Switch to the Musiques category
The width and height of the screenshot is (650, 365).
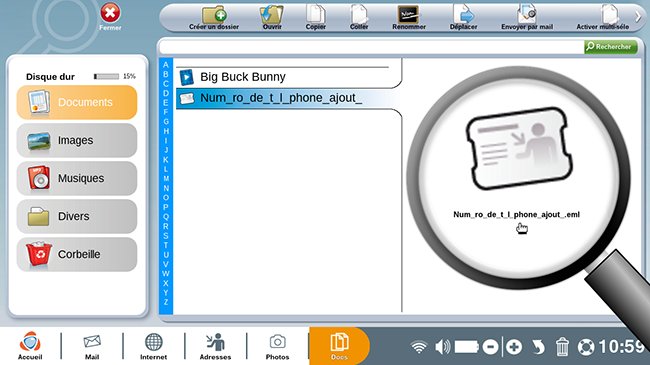coord(77,178)
